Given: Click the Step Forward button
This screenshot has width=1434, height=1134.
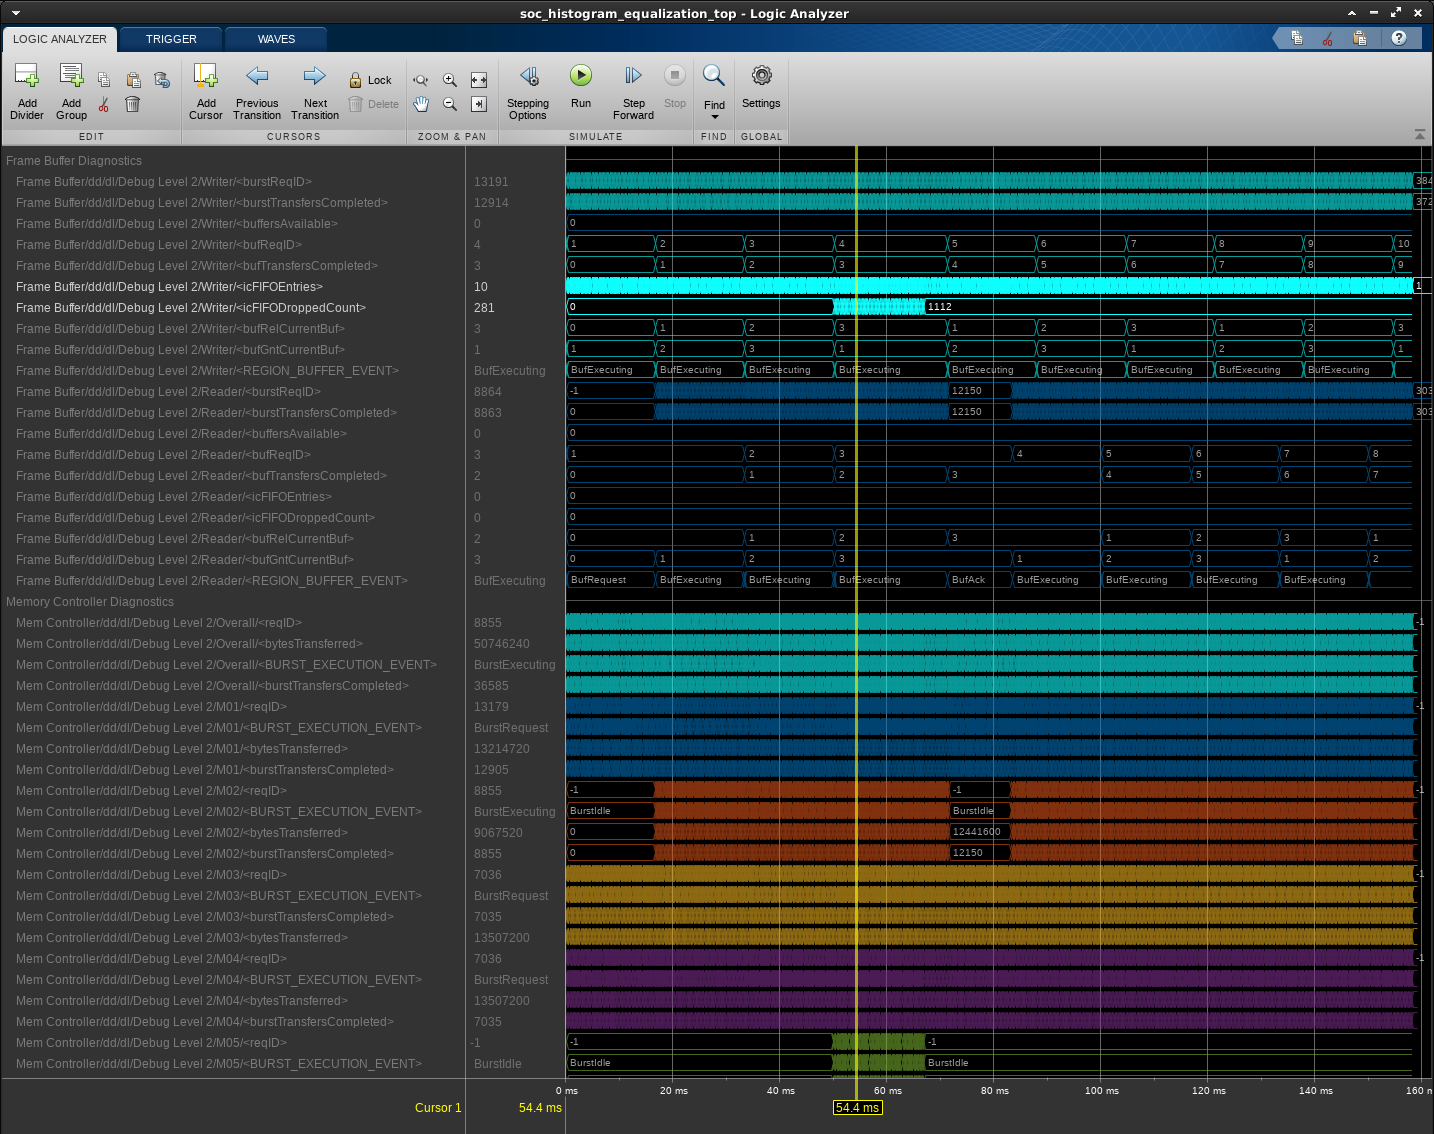Looking at the screenshot, I should tap(633, 77).
